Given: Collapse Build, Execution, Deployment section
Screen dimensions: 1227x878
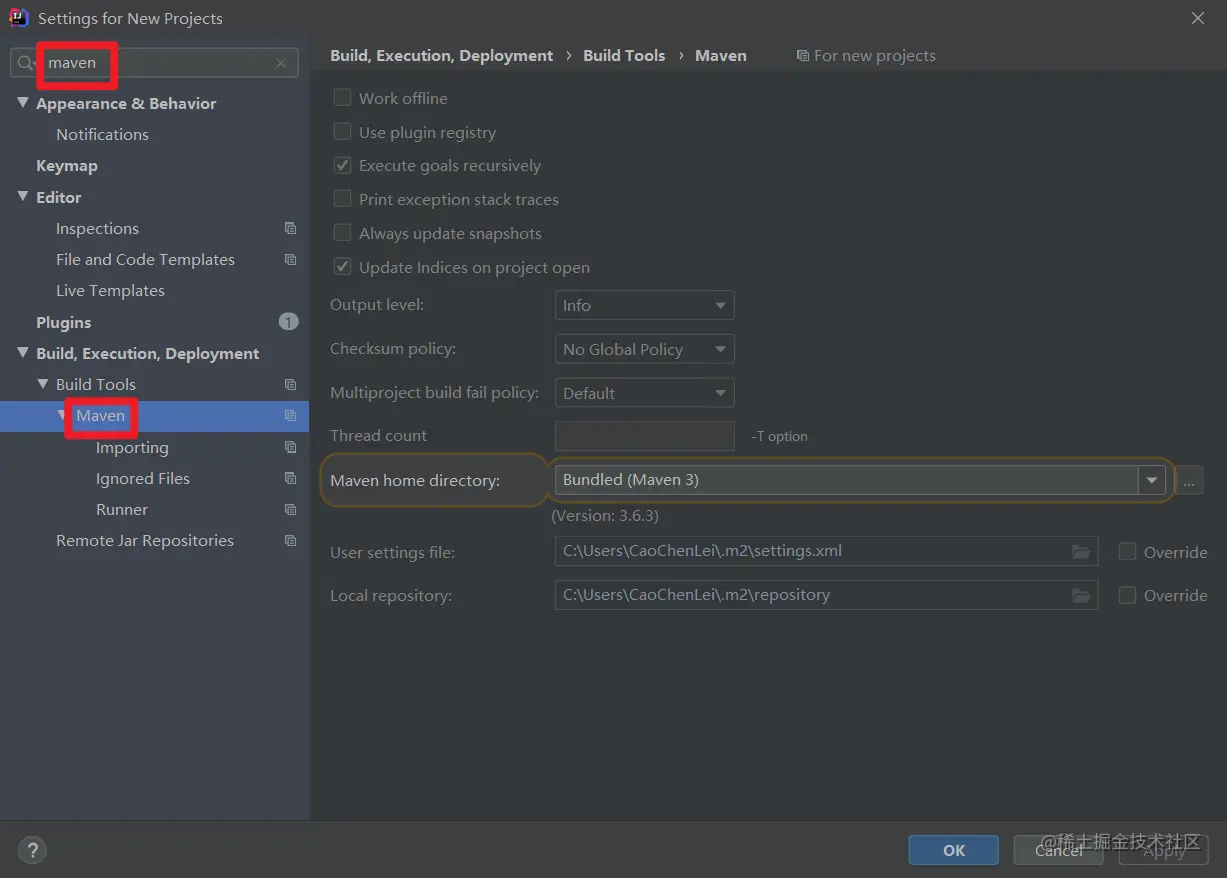Looking at the screenshot, I should click(x=23, y=353).
